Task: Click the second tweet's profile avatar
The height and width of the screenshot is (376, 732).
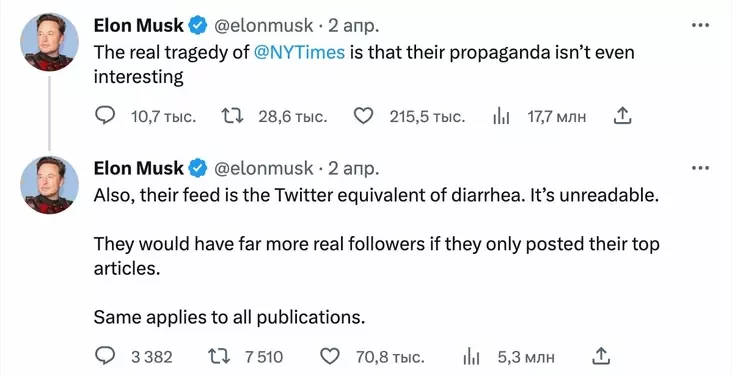Action: [49, 184]
